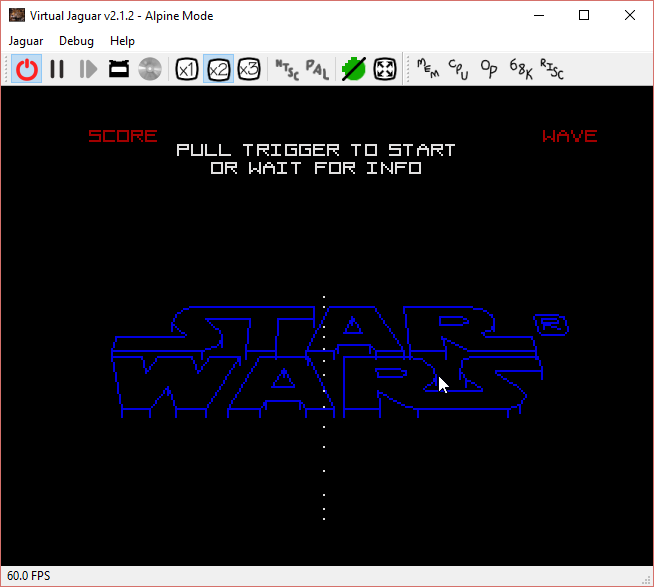Toggle the green blur filter icon
The width and height of the screenshot is (654, 587).
pyautogui.click(x=353, y=69)
